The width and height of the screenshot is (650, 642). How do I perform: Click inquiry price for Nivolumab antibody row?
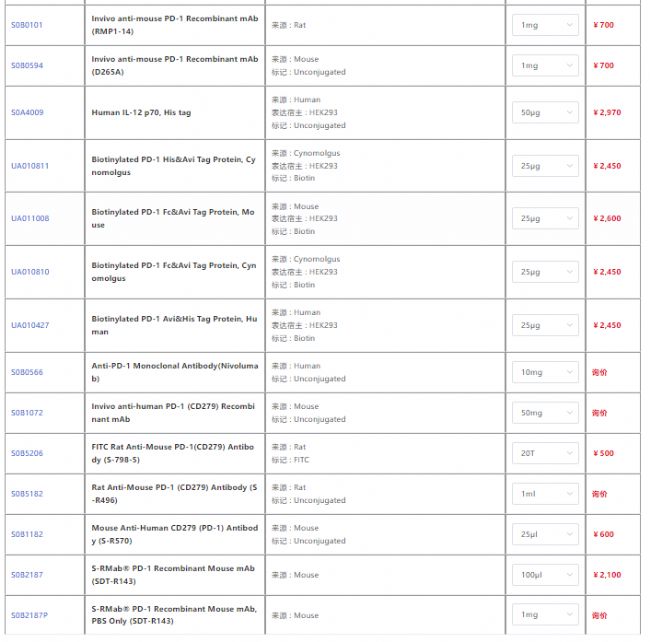[600, 372]
